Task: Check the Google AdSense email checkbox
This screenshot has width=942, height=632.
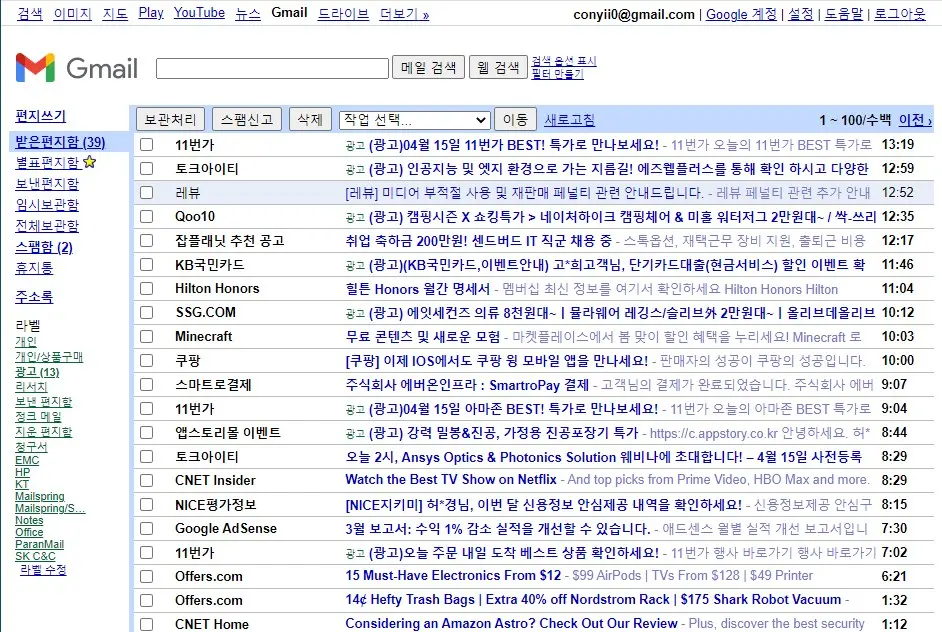Action: 147,529
